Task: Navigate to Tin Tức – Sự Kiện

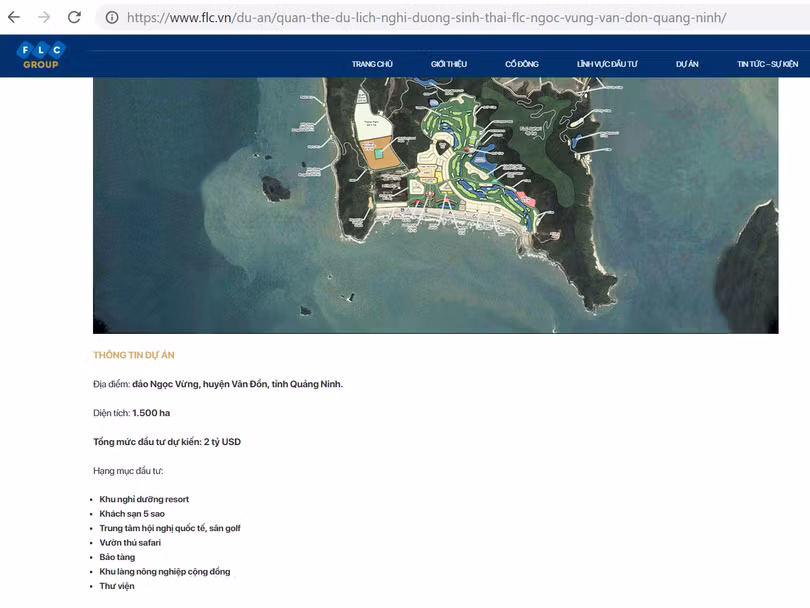Action: (767, 64)
